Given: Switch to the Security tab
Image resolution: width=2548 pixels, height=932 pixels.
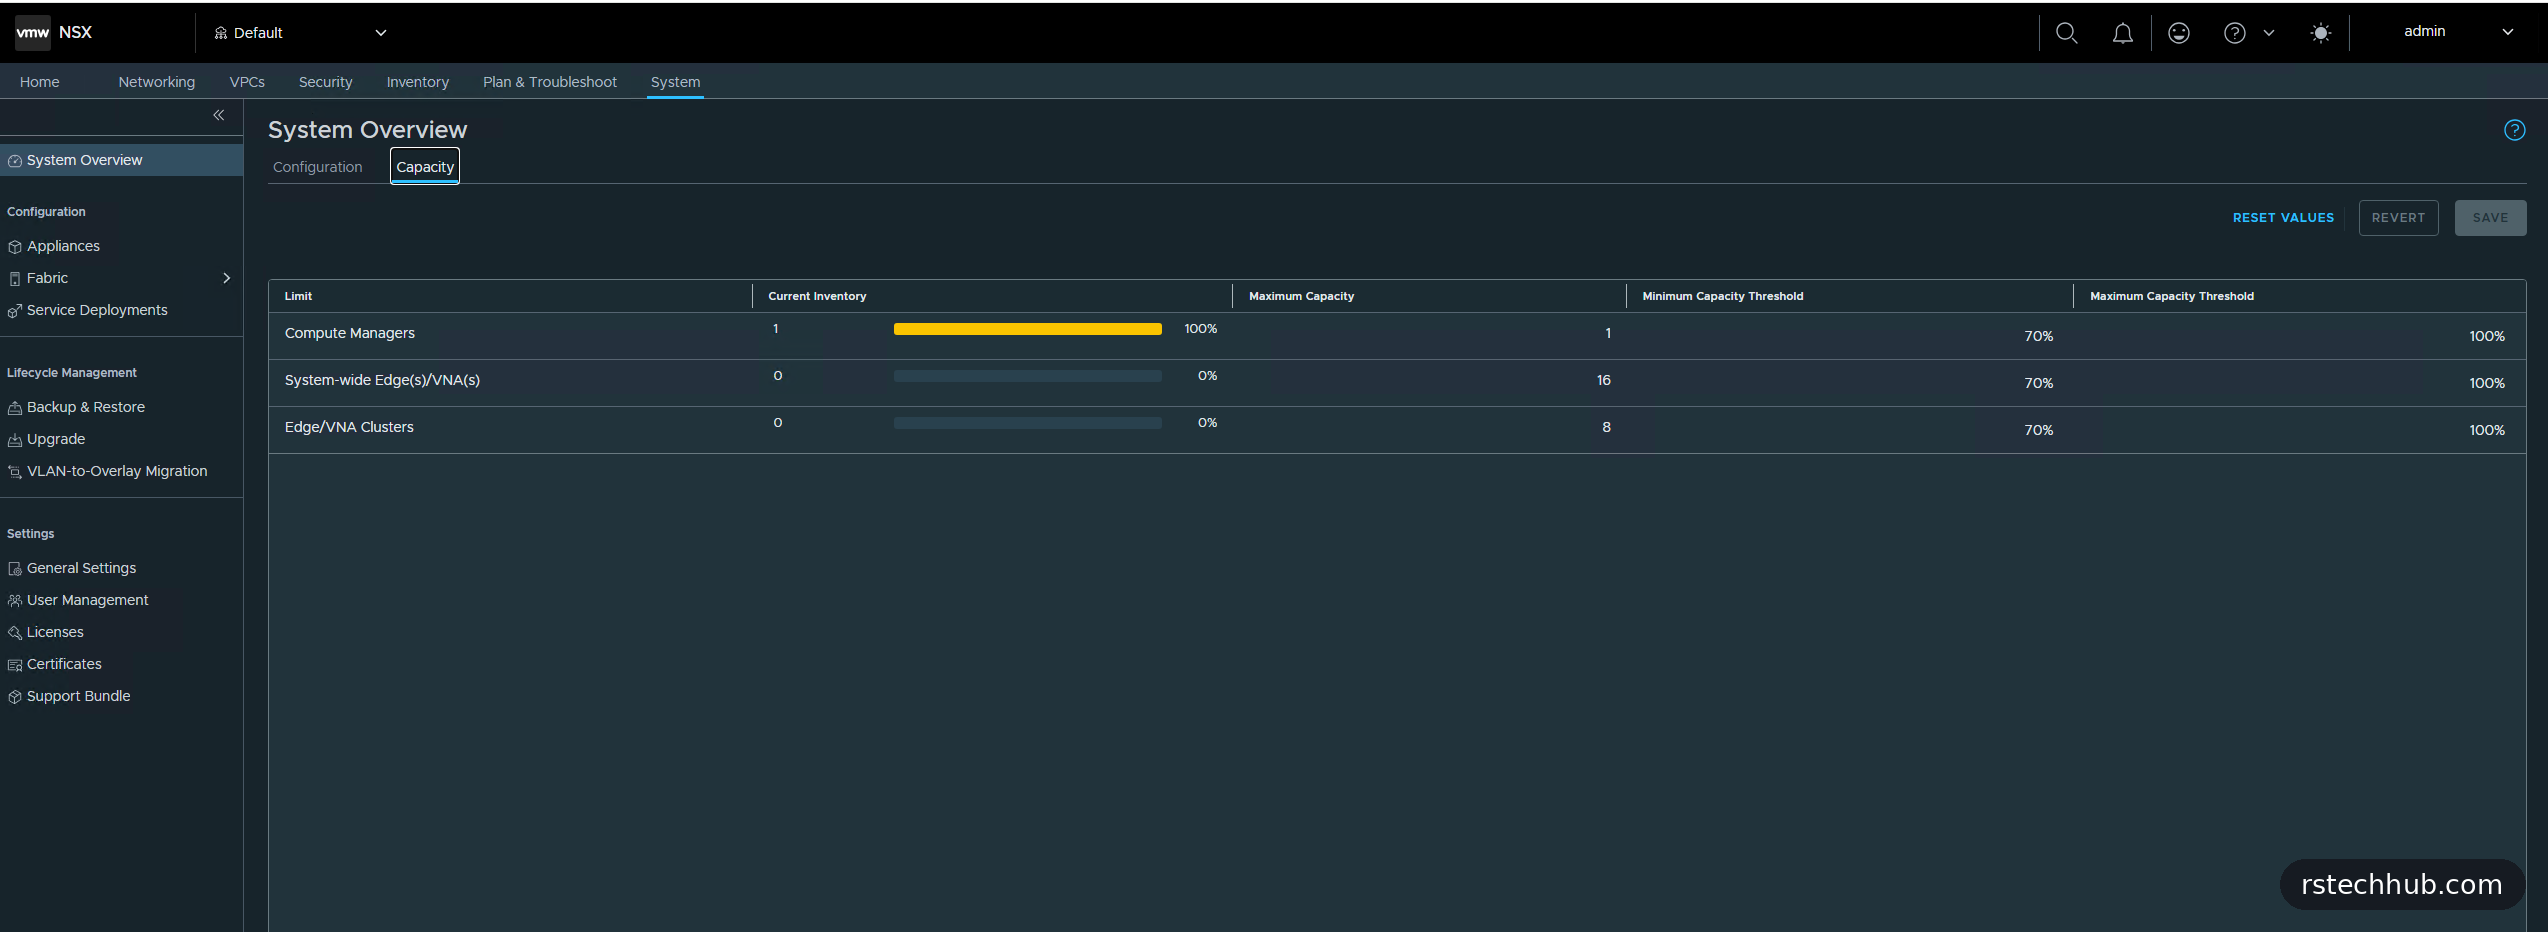Looking at the screenshot, I should (x=326, y=82).
